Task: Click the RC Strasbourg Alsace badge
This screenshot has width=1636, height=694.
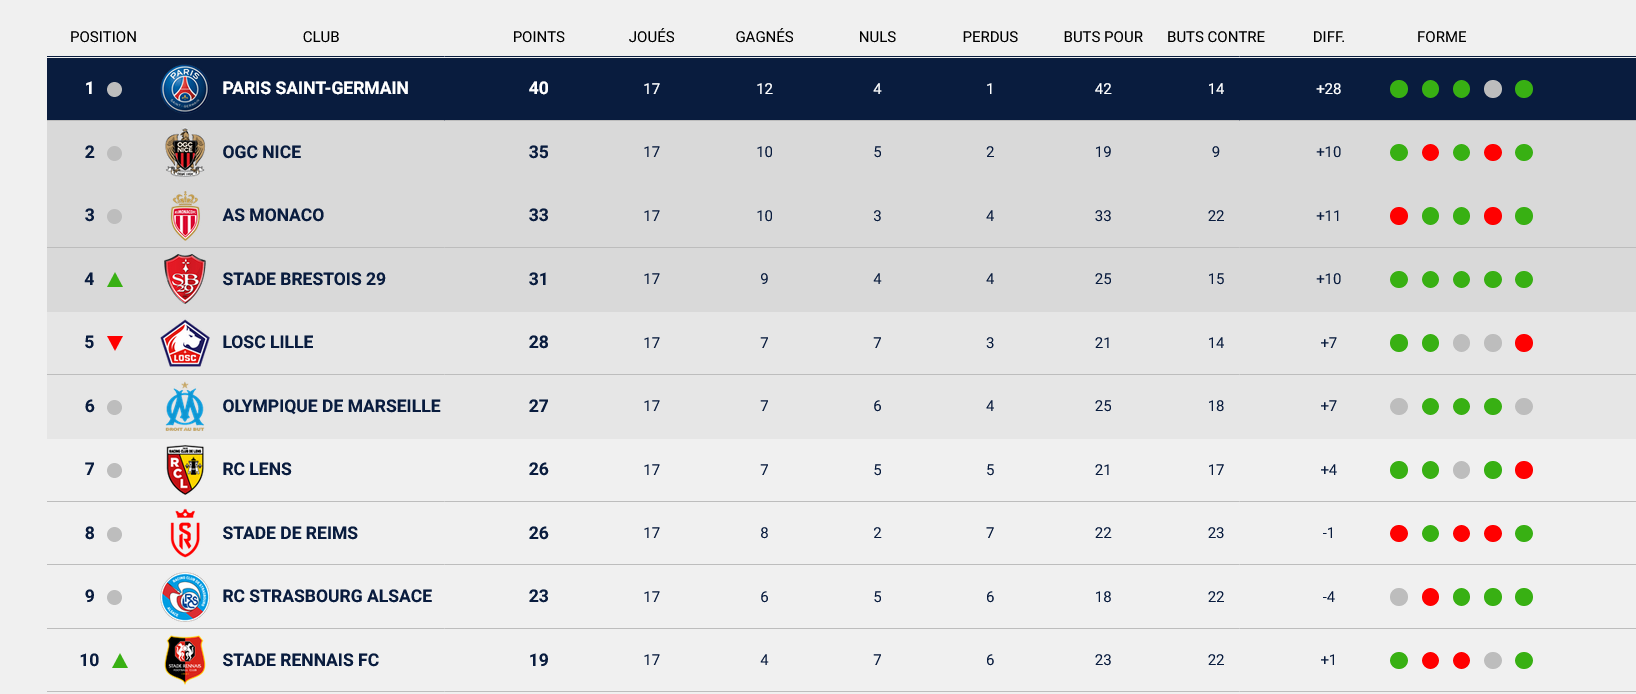Action: click(185, 597)
